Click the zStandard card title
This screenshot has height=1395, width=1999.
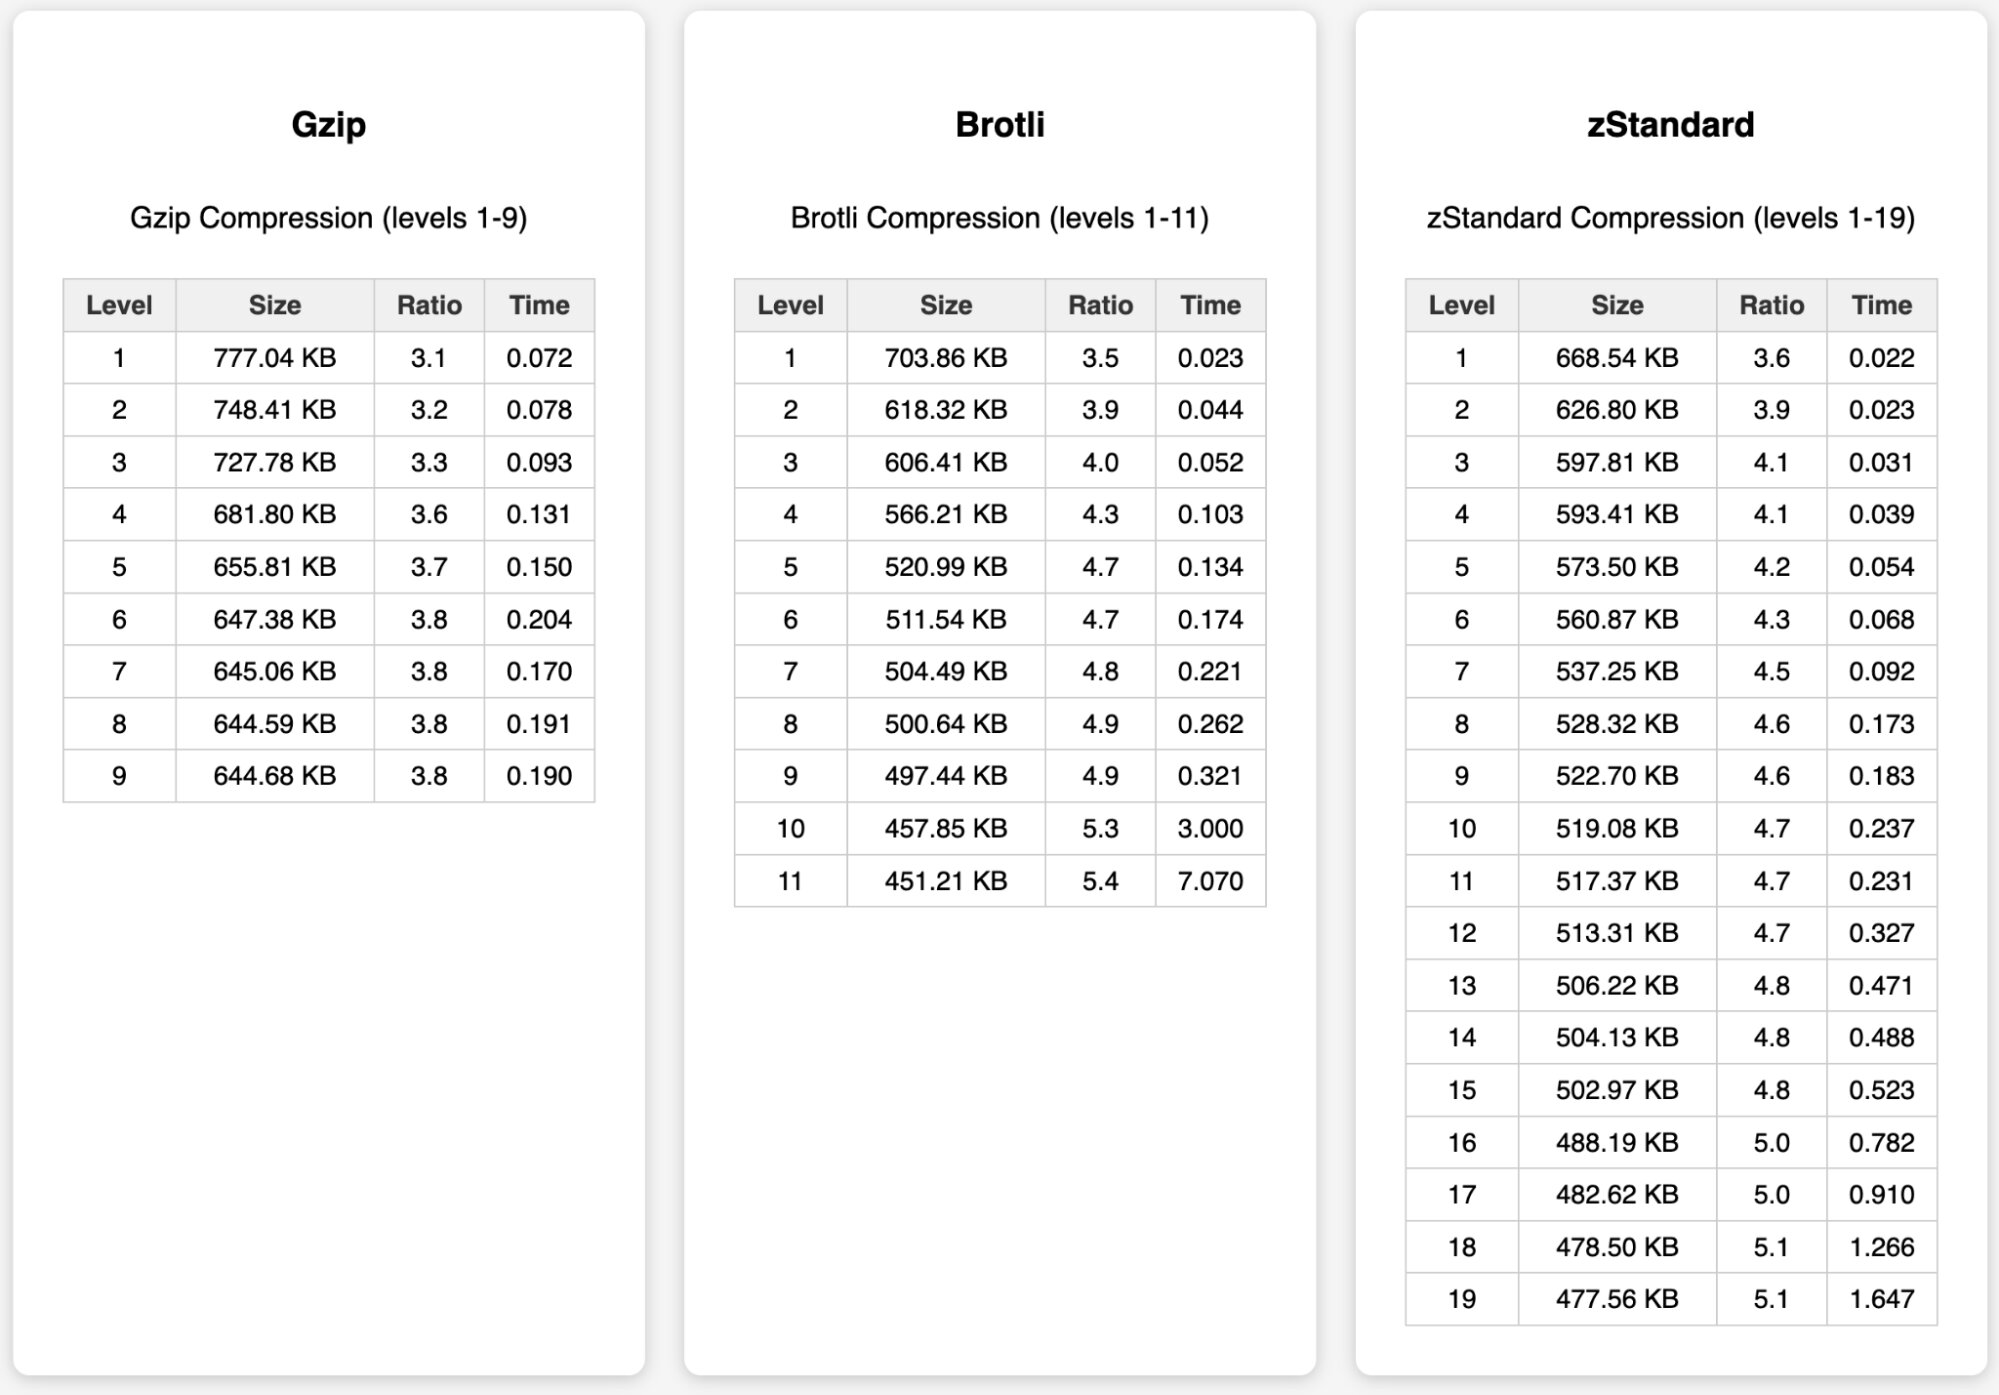pyautogui.click(x=1670, y=125)
